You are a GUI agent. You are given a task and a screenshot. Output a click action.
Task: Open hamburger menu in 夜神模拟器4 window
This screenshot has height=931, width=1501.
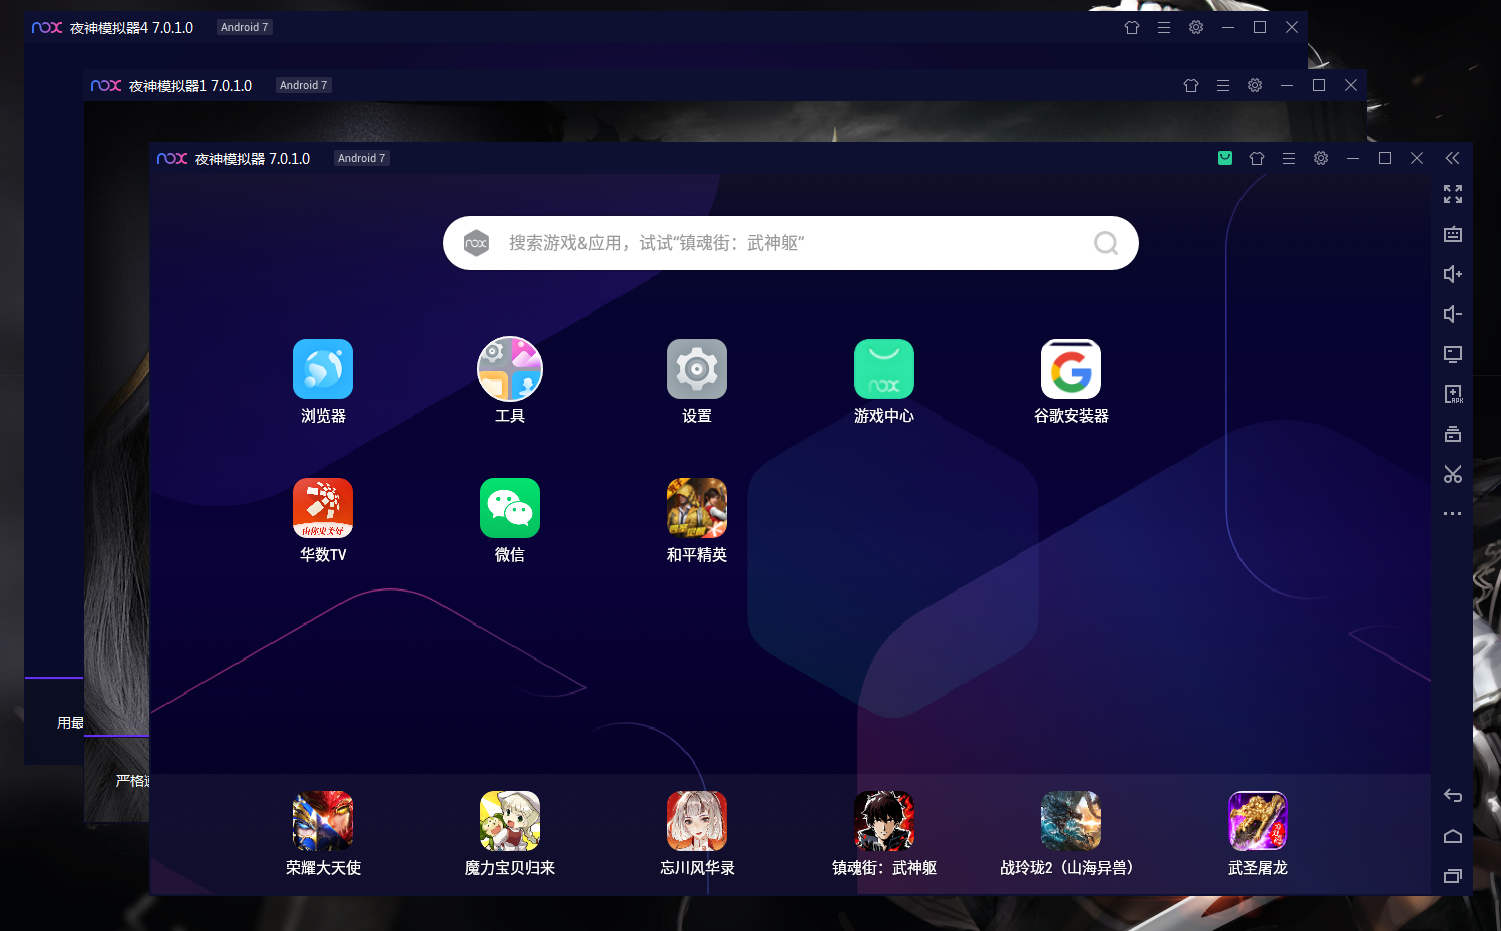click(1164, 28)
